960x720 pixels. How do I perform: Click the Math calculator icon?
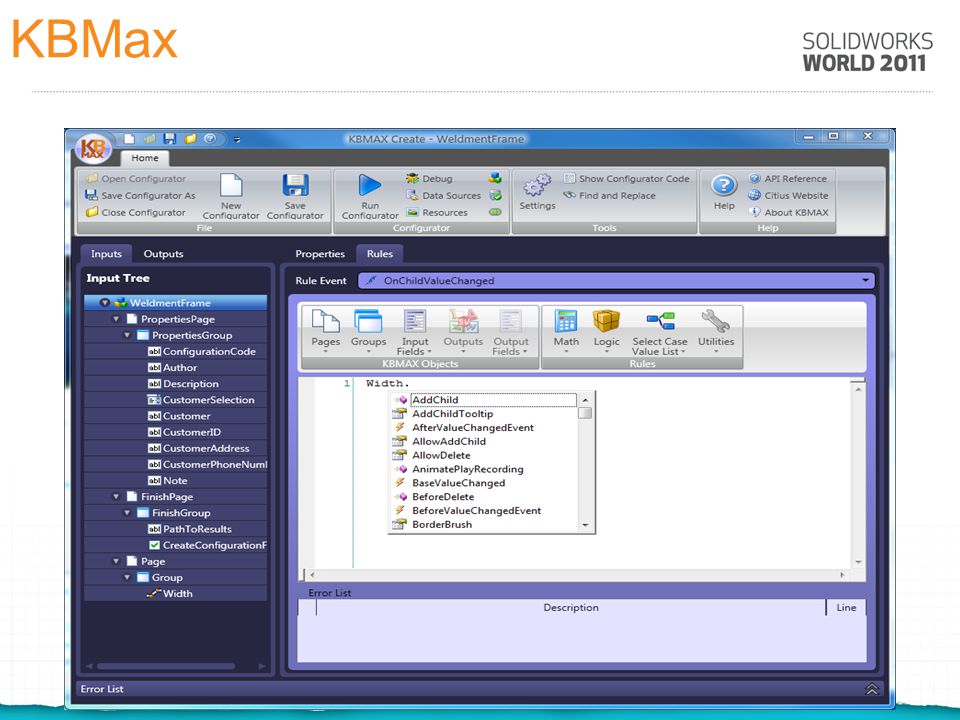(566, 321)
